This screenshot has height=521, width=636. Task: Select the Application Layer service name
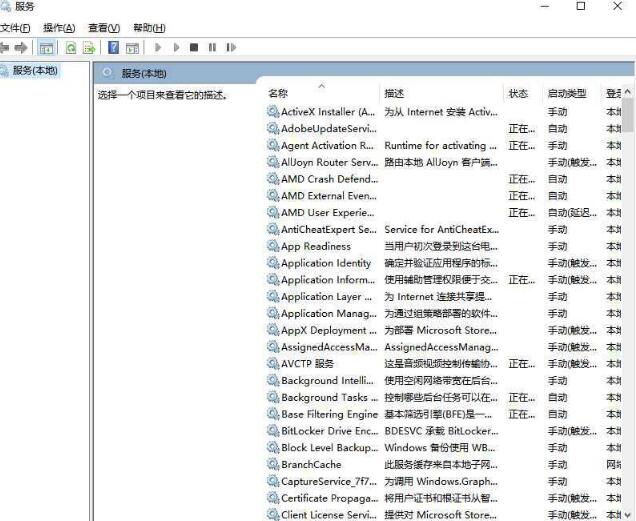327,297
